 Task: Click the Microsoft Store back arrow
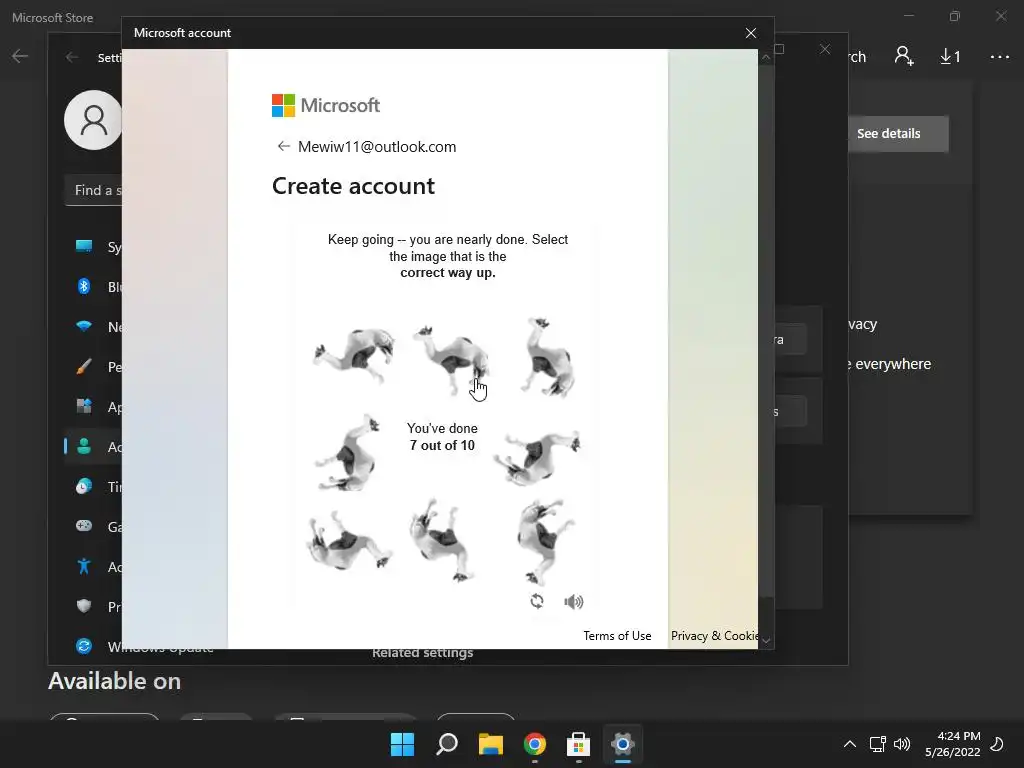tap(20, 56)
